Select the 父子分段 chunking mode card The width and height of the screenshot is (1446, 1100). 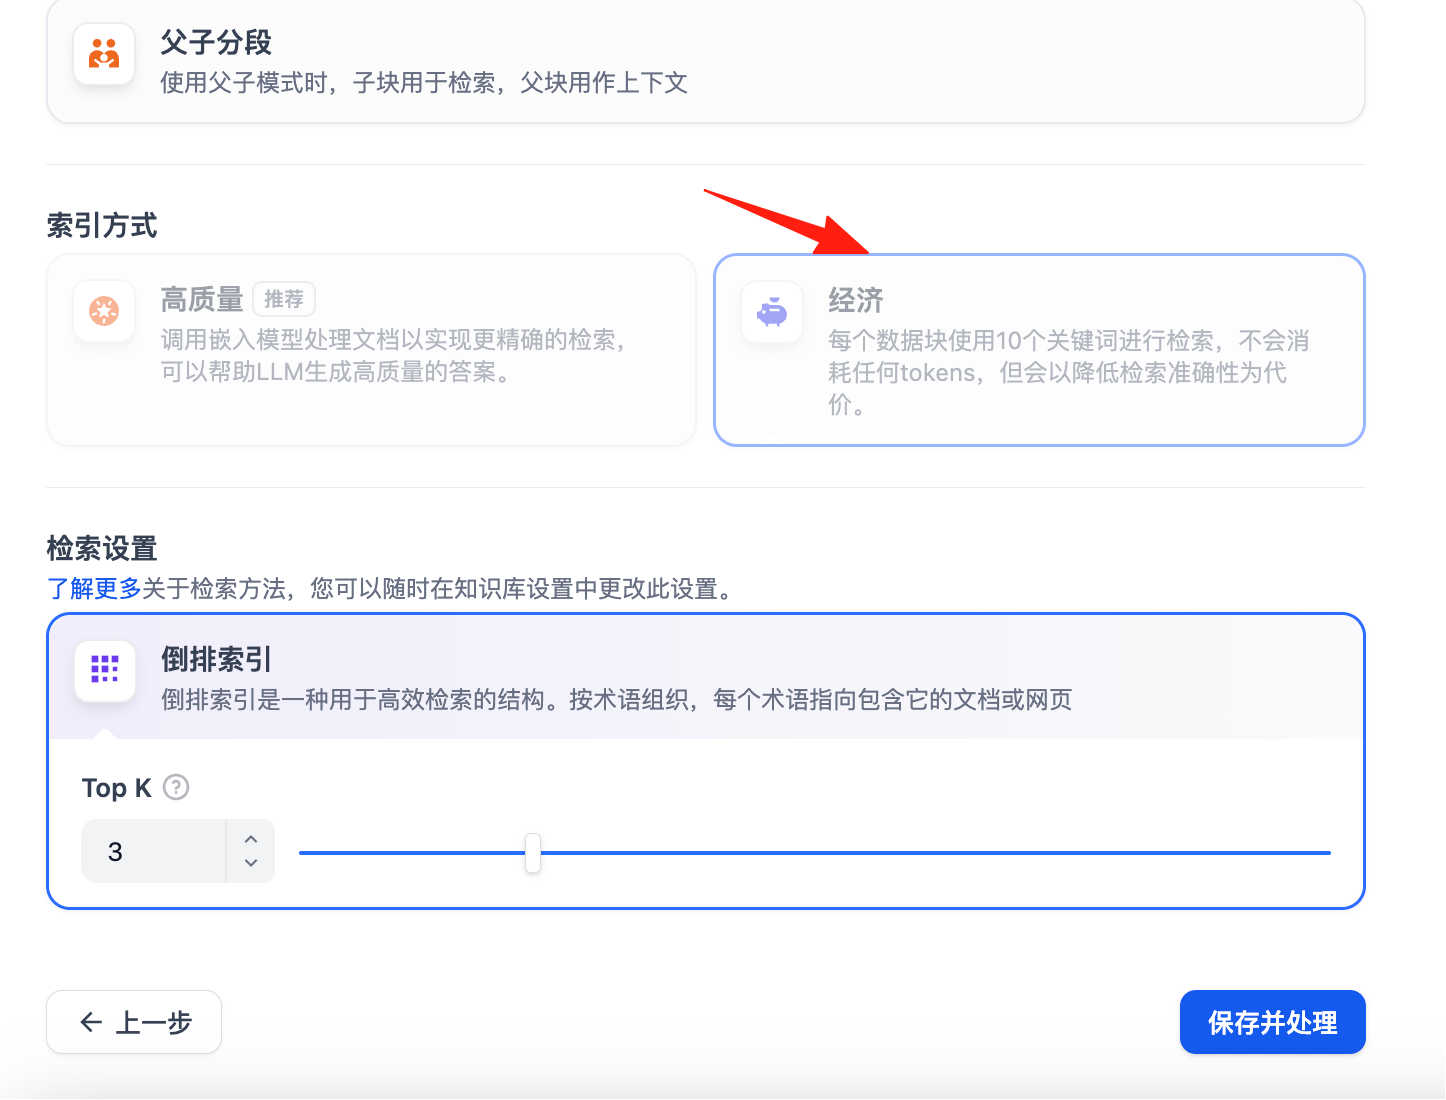706,61
